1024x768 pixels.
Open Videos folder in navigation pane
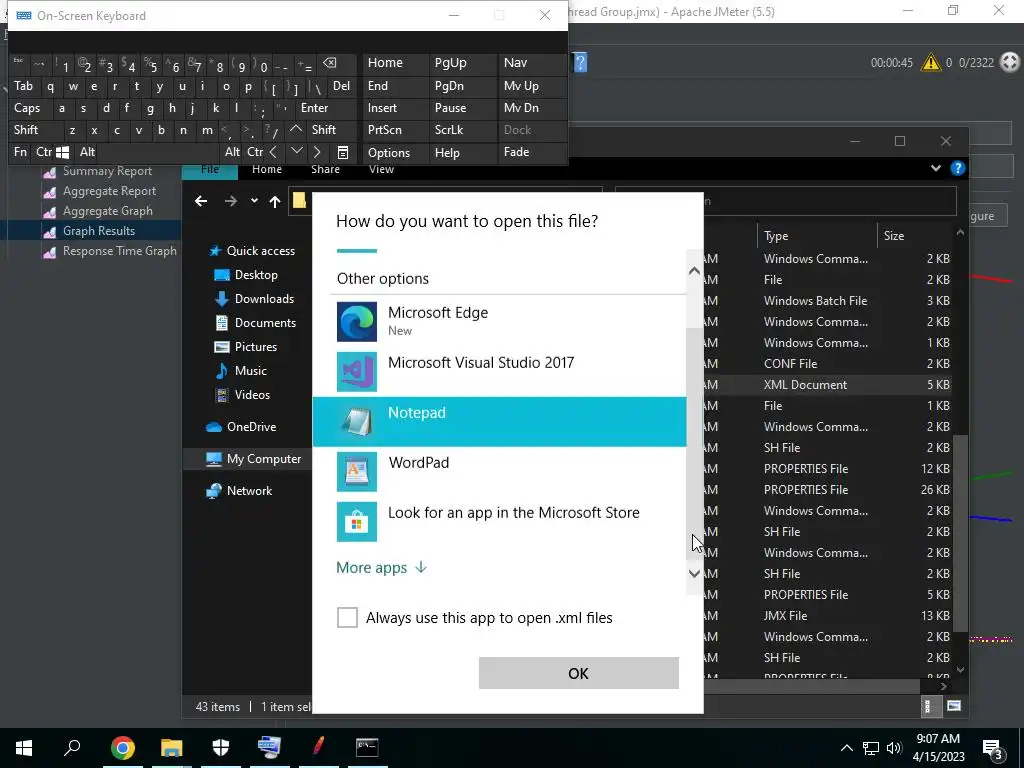pyautogui.click(x=242, y=395)
